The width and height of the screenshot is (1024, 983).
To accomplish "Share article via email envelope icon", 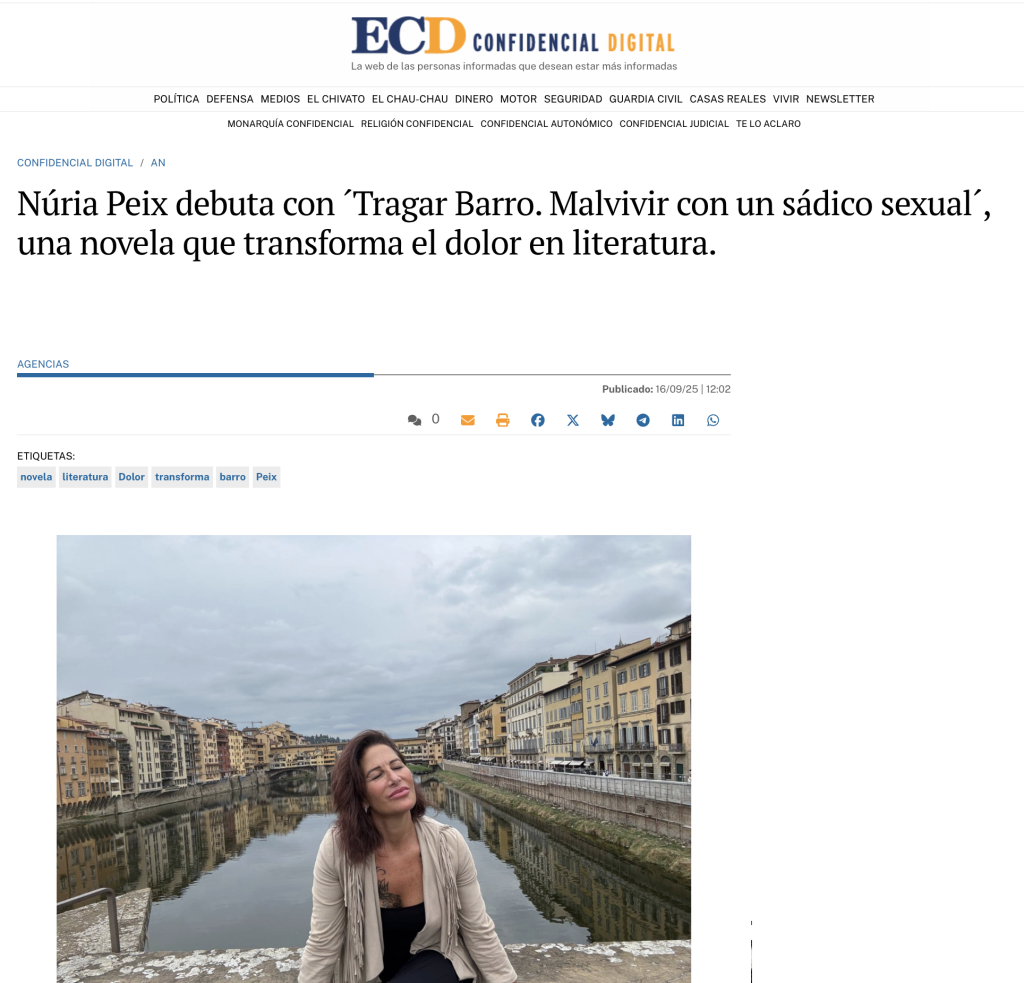I will coord(468,420).
